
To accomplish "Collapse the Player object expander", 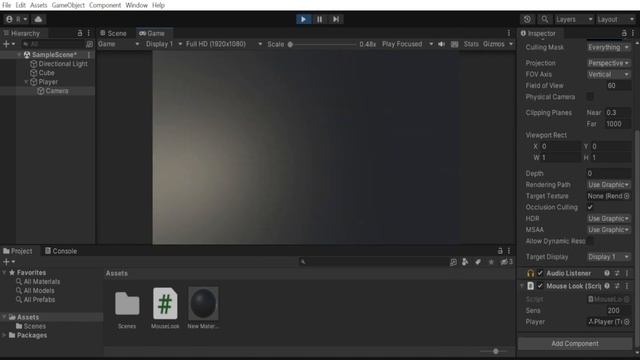I will pyautogui.click(x=26, y=82).
